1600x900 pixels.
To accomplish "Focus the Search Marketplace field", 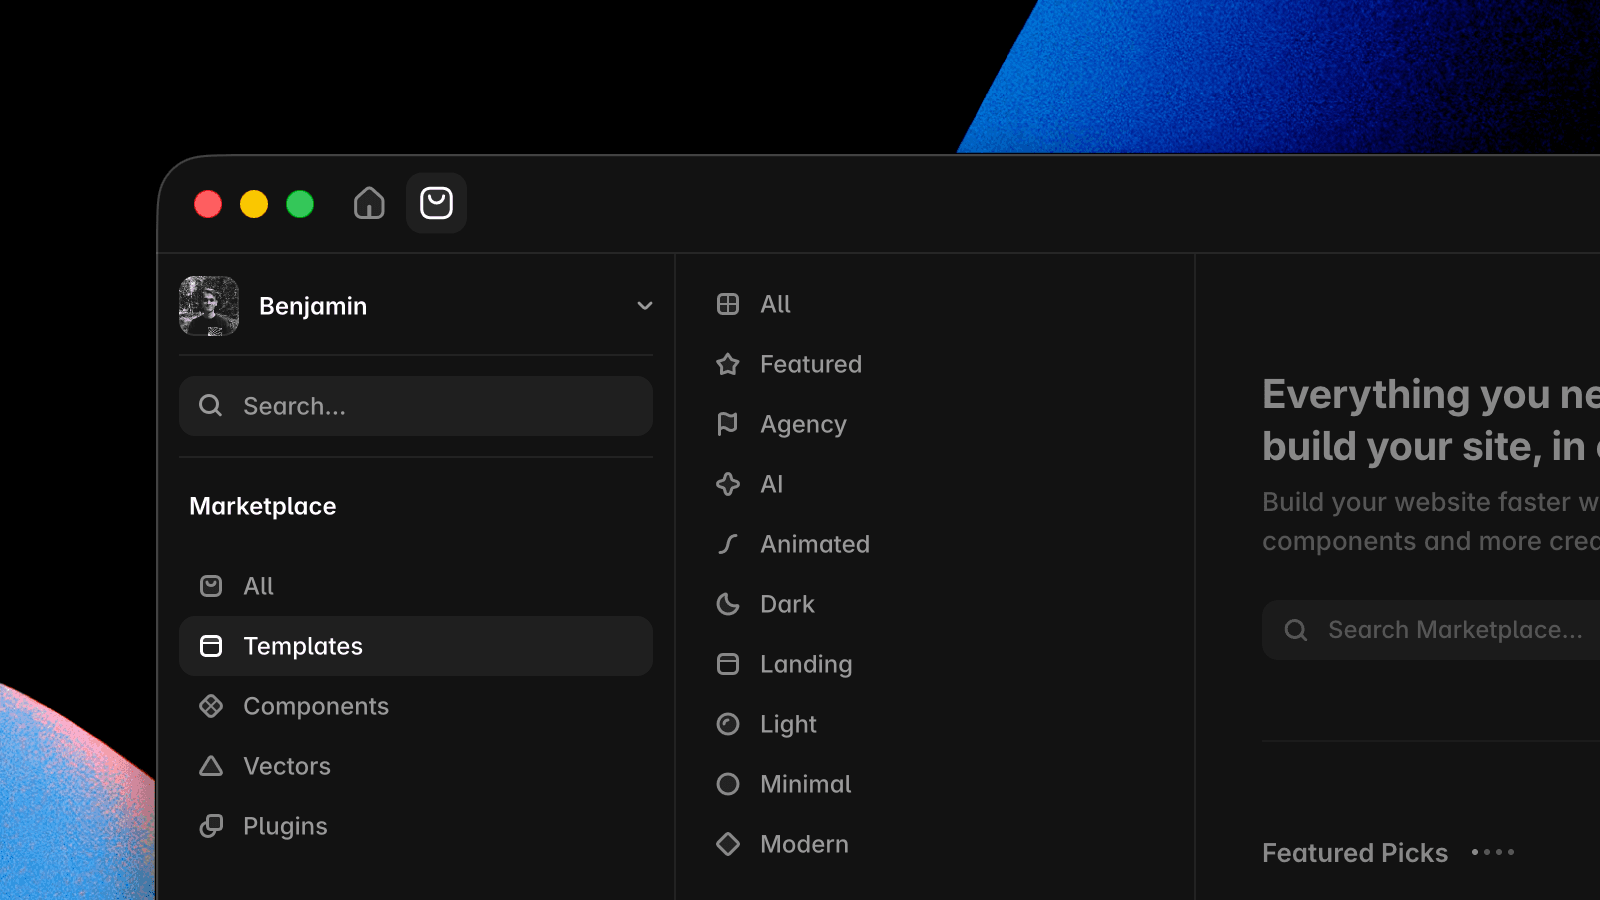I will (x=1431, y=630).
